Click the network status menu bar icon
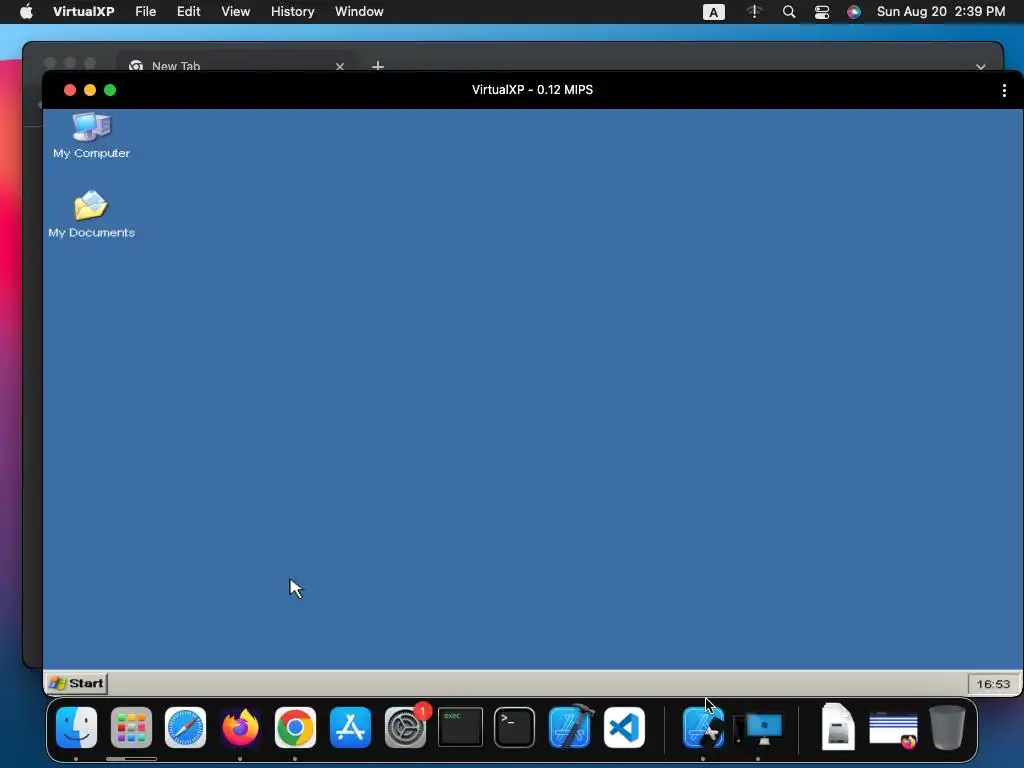The height and width of the screenshot is (768, 1024). pos(754,12)
